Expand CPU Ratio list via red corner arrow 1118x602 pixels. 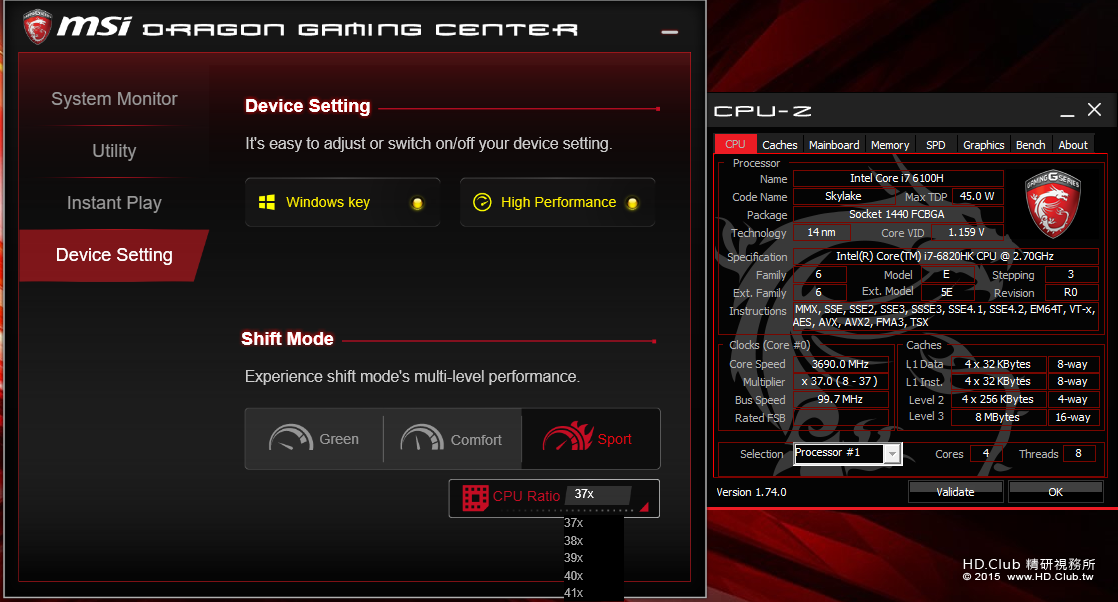tap(644, 506)
